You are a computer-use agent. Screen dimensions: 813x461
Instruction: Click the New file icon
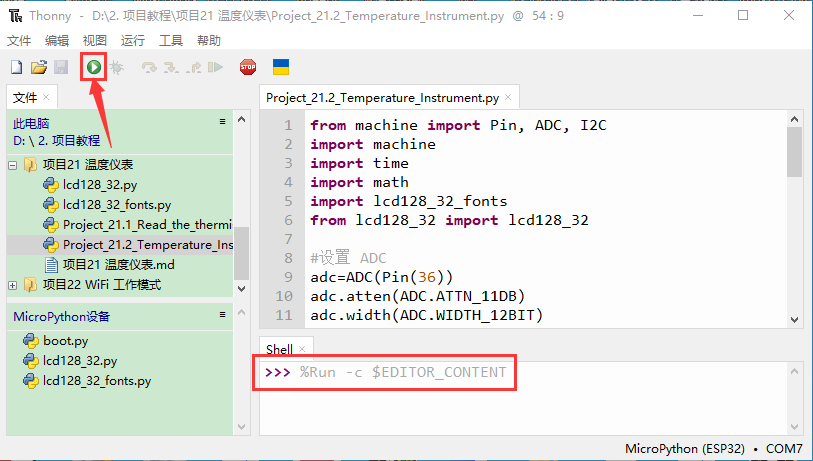point(16,67)
